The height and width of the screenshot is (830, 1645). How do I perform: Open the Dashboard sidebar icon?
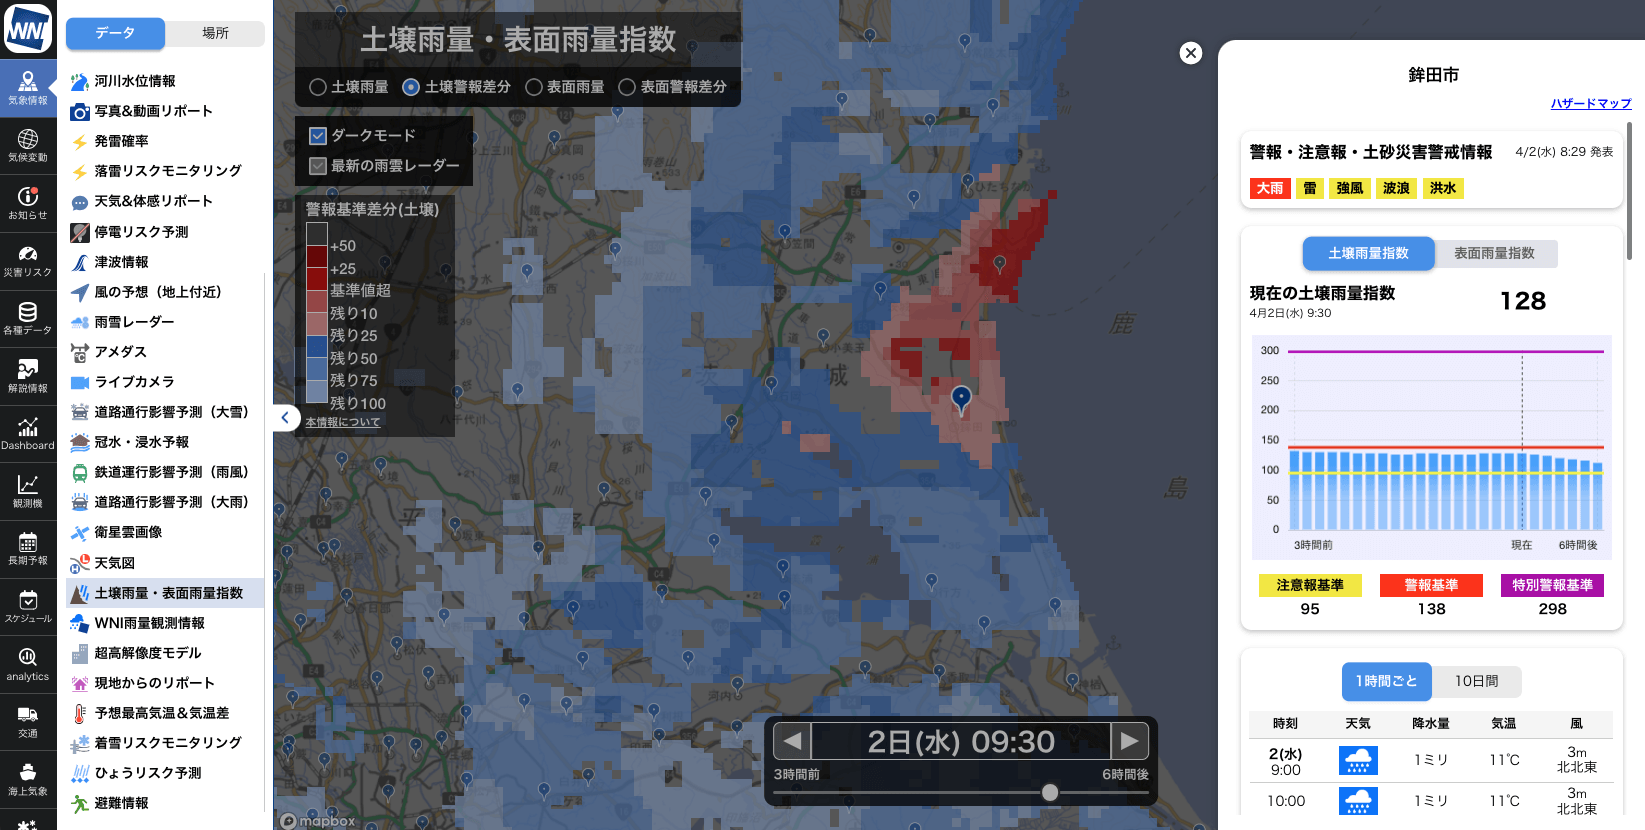pos(28,434)
